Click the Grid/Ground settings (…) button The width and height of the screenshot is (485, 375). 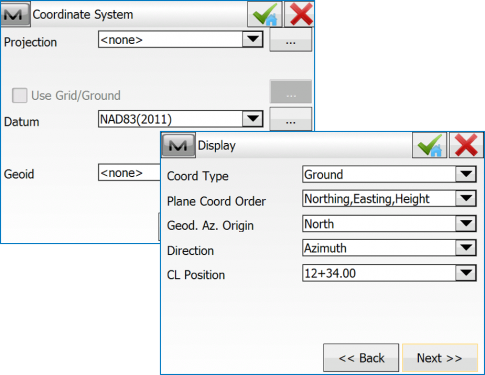coord(291,92)
